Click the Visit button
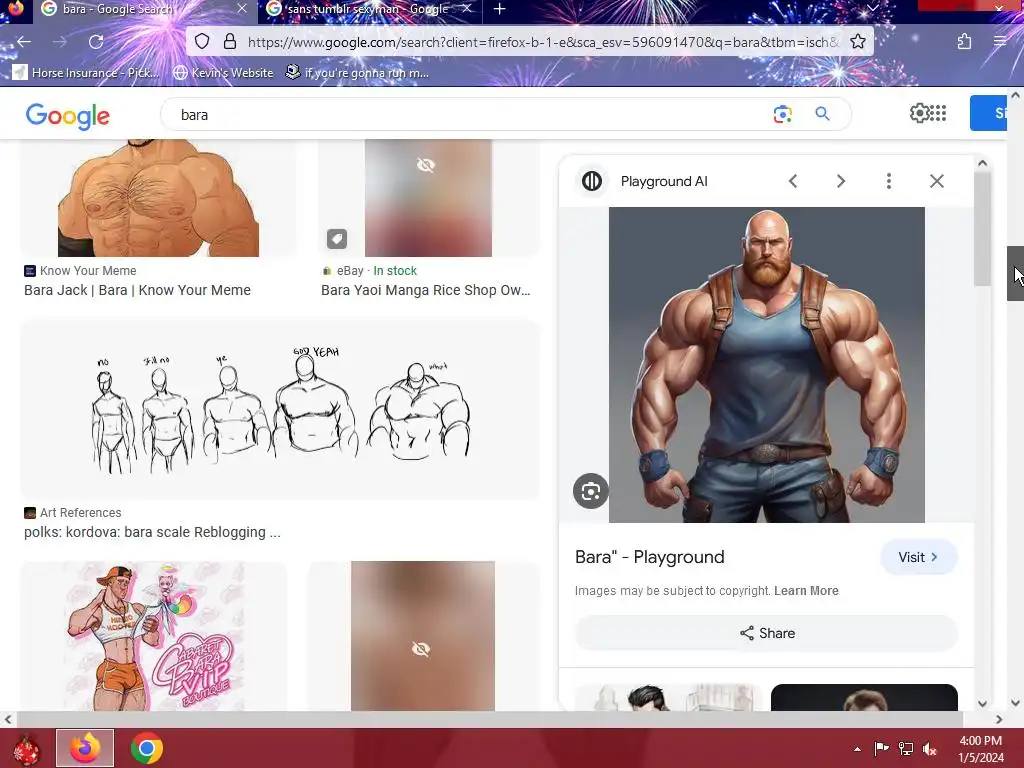 click(x=918, y=557)
